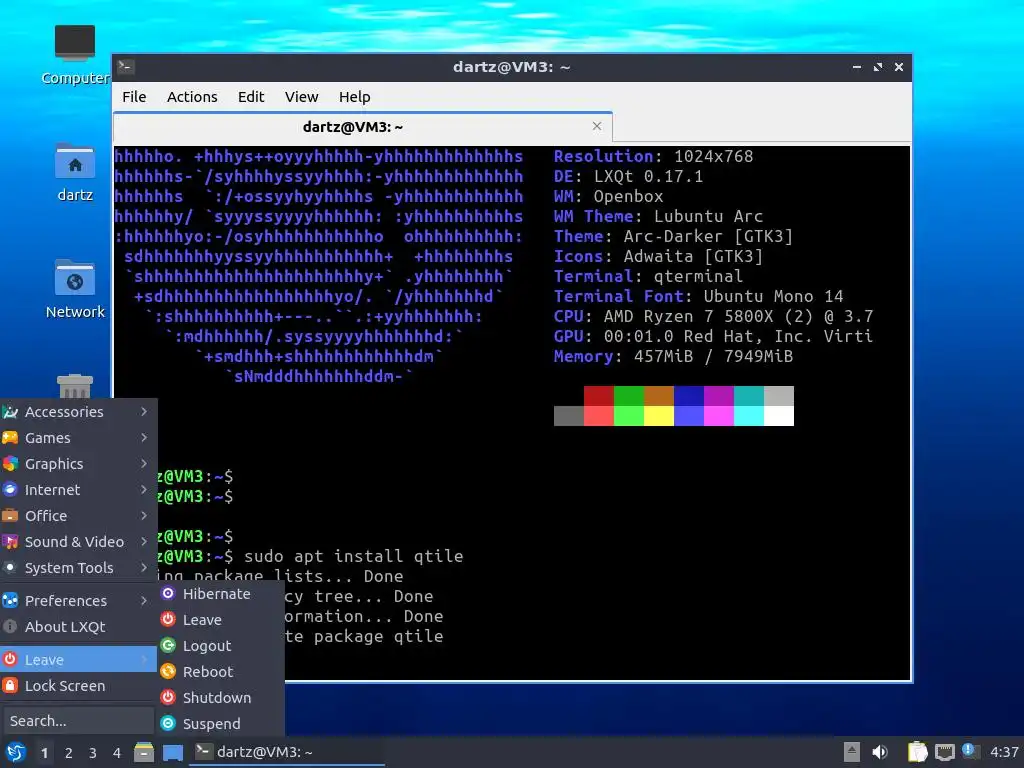Viewport: 1024px width, 768px height.
Task: Expand the Games submenu
Action: click(78, 438)
